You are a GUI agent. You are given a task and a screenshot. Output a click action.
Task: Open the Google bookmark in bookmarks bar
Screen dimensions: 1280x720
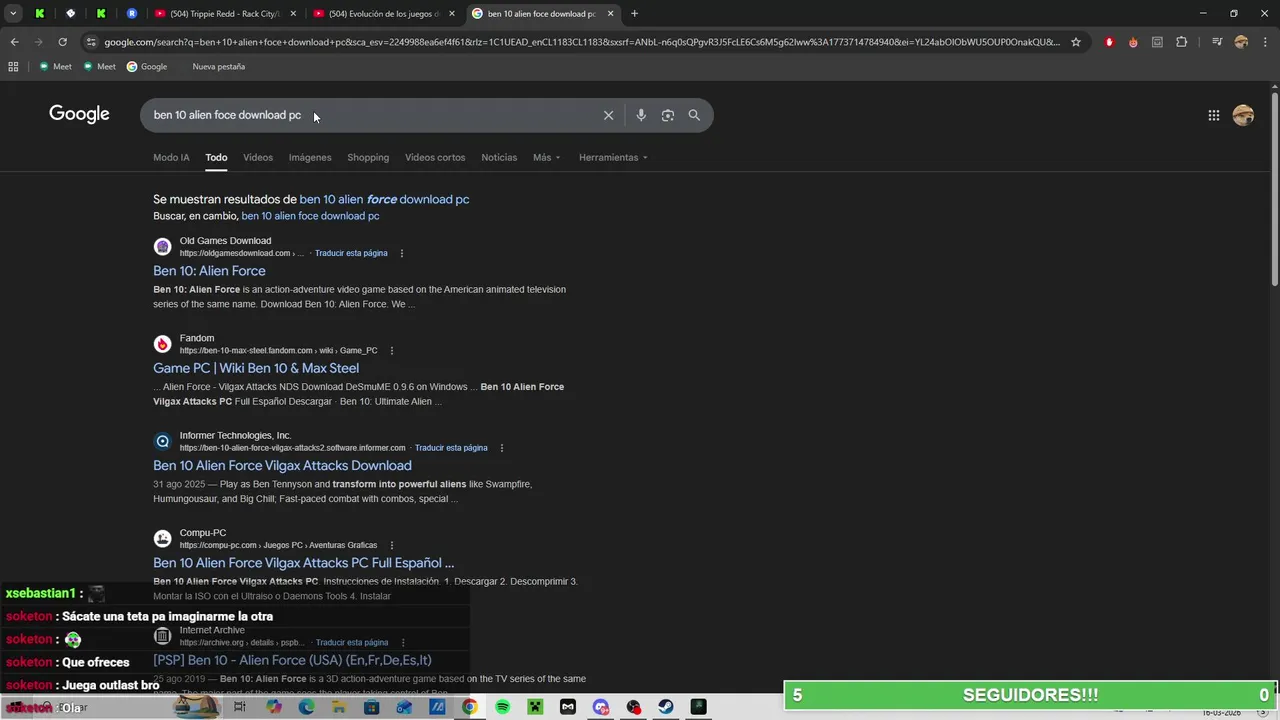coord(147,66)
